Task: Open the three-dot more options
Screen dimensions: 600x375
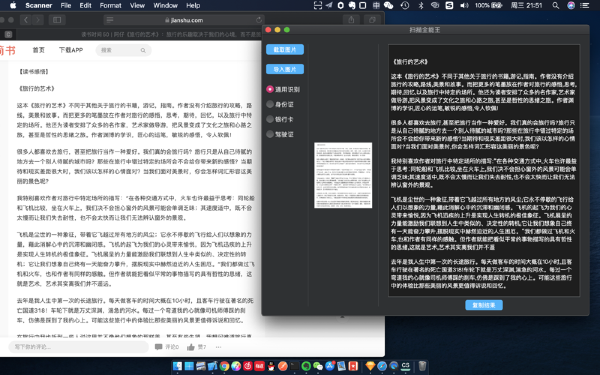Action: (x=218, y=347)
